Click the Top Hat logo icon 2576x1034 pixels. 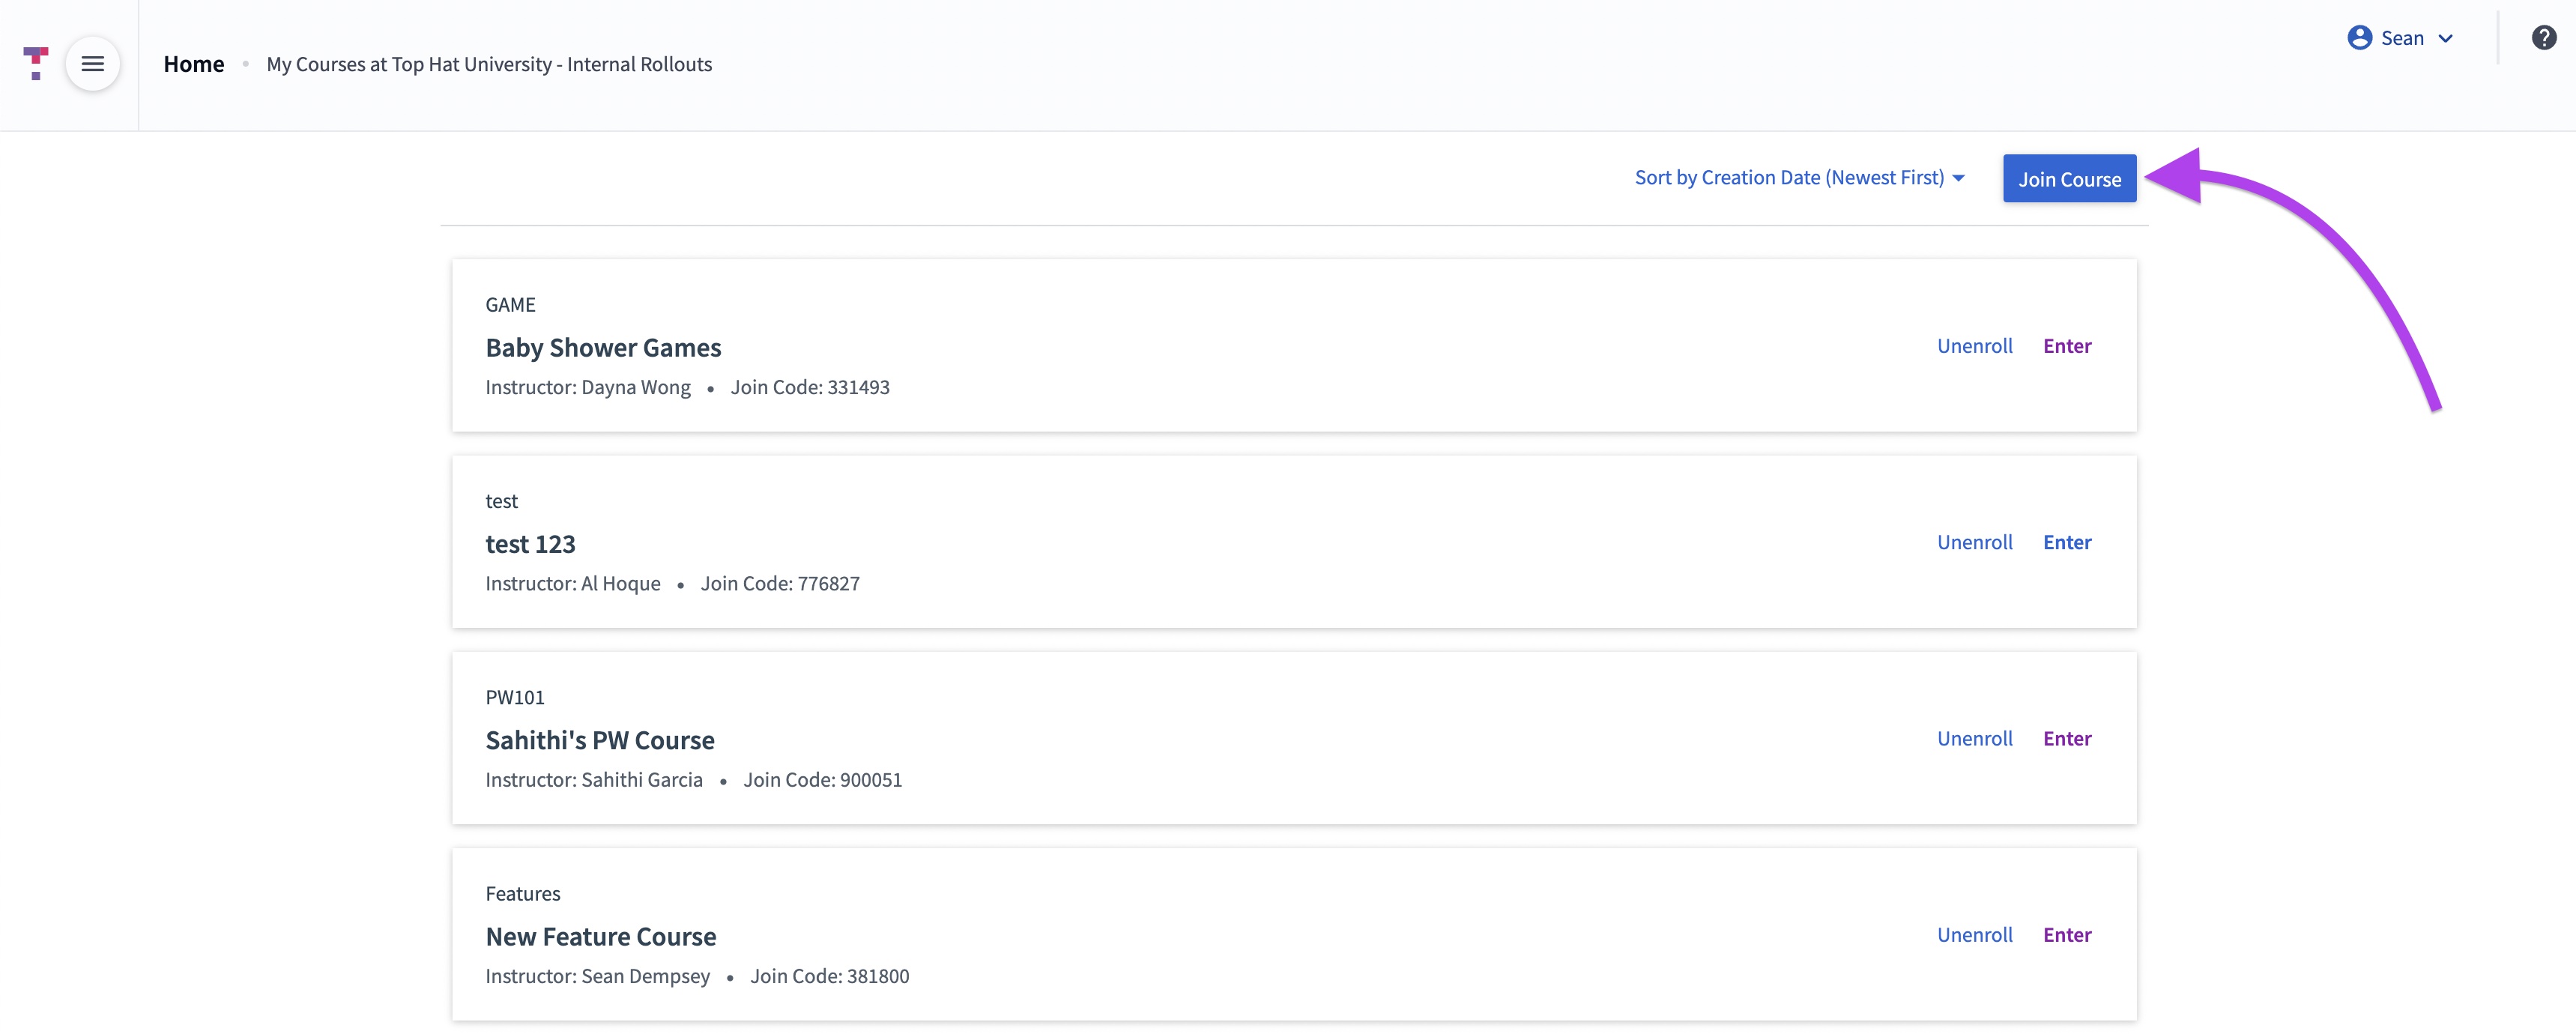pyautogui.click(x=36, y=63)
